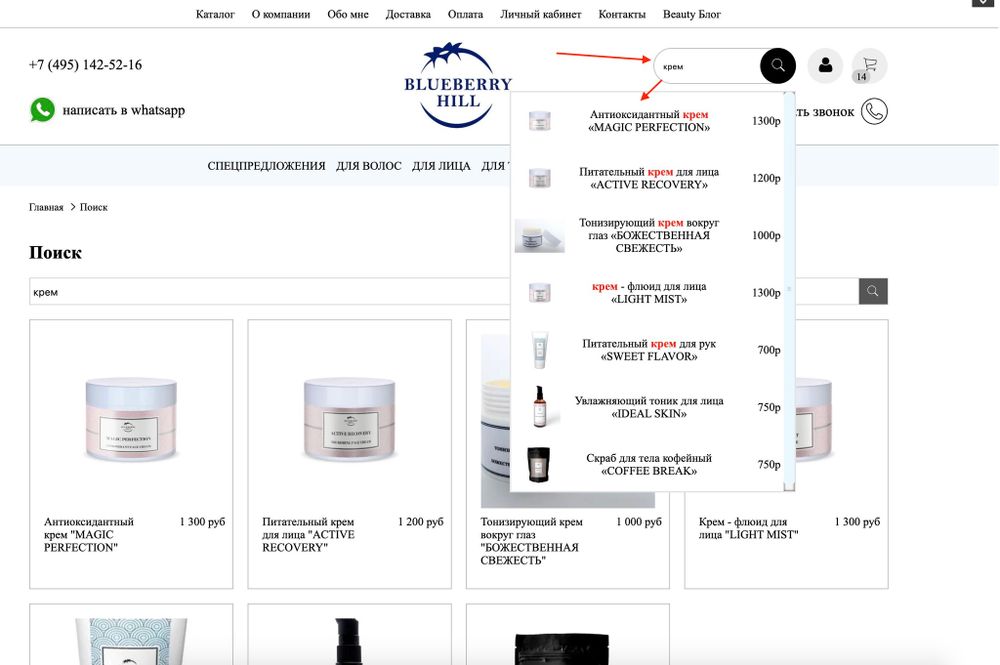Go to Главная breadcrumb

(x=46, y=207)
